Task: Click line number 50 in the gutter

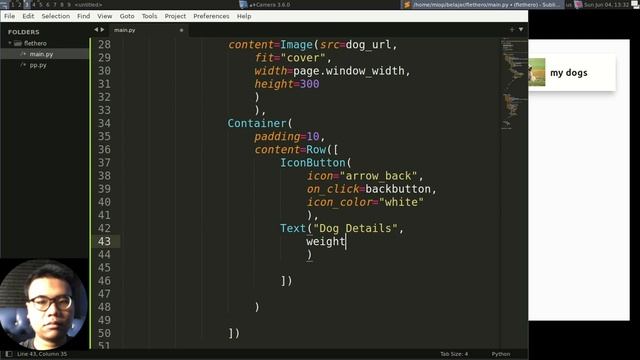Action: click(x=104, y=333)
